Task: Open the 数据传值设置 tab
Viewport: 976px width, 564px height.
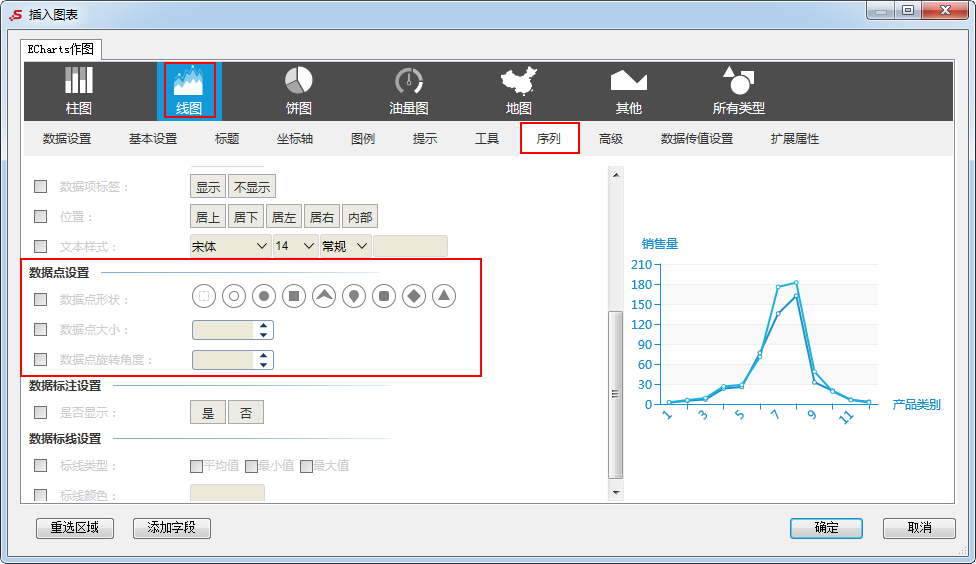Action: [x=697, y=139]
